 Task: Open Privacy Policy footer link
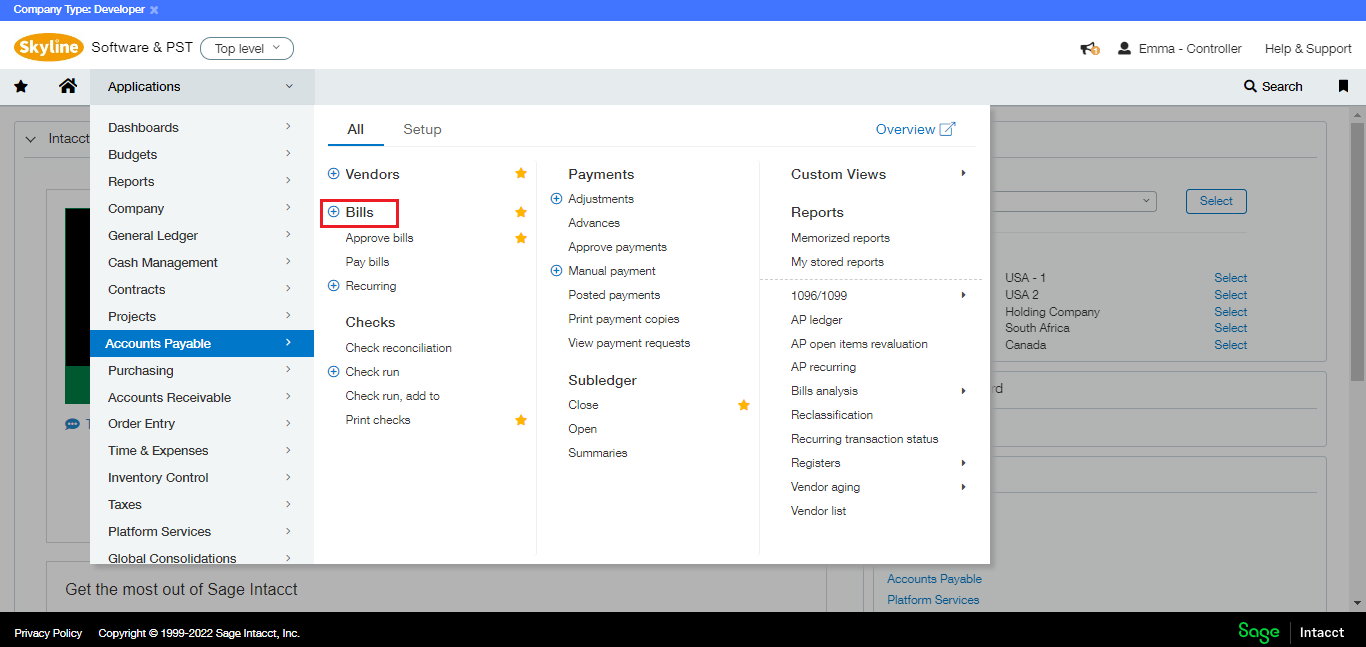[48, 633]
